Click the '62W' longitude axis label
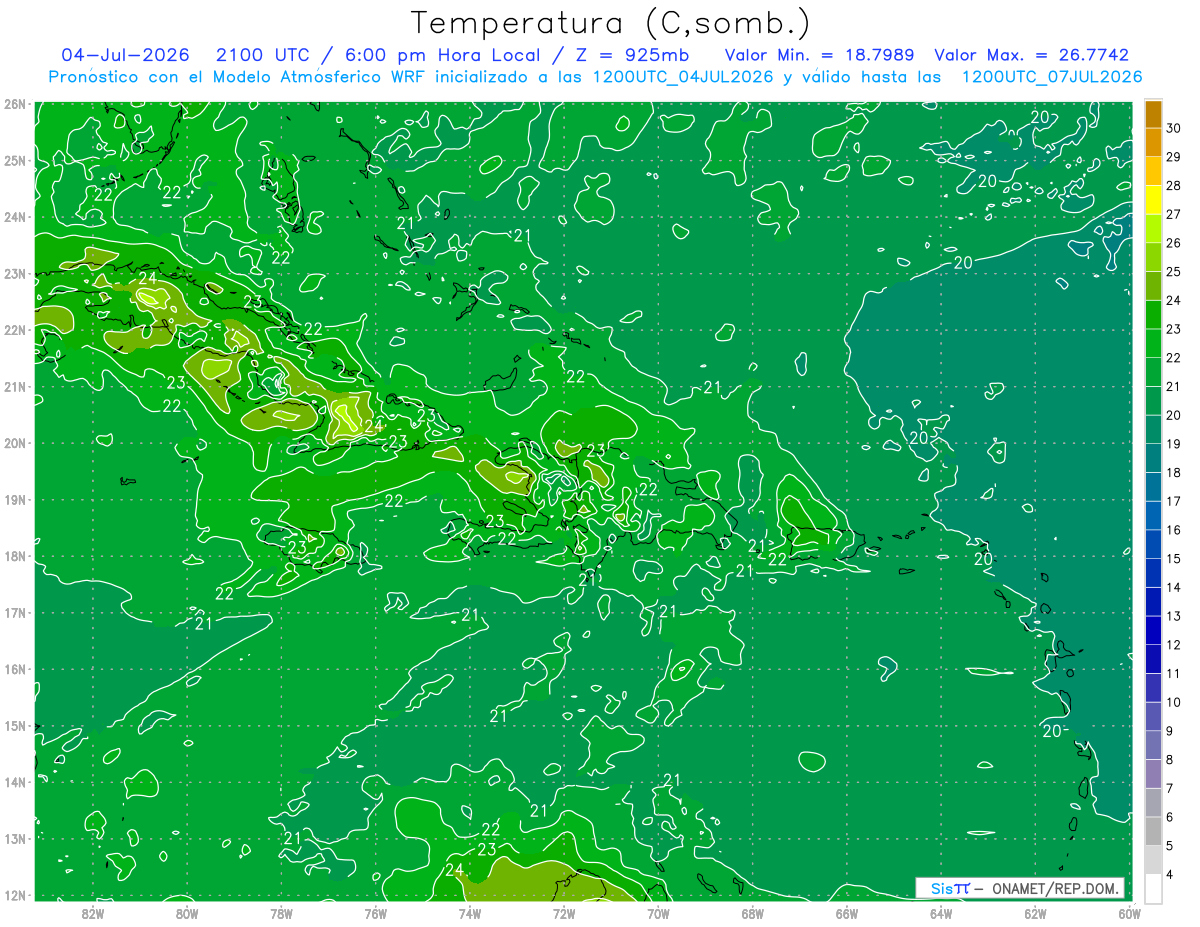The image size is (1200, 927). [x=1035, y=912]
